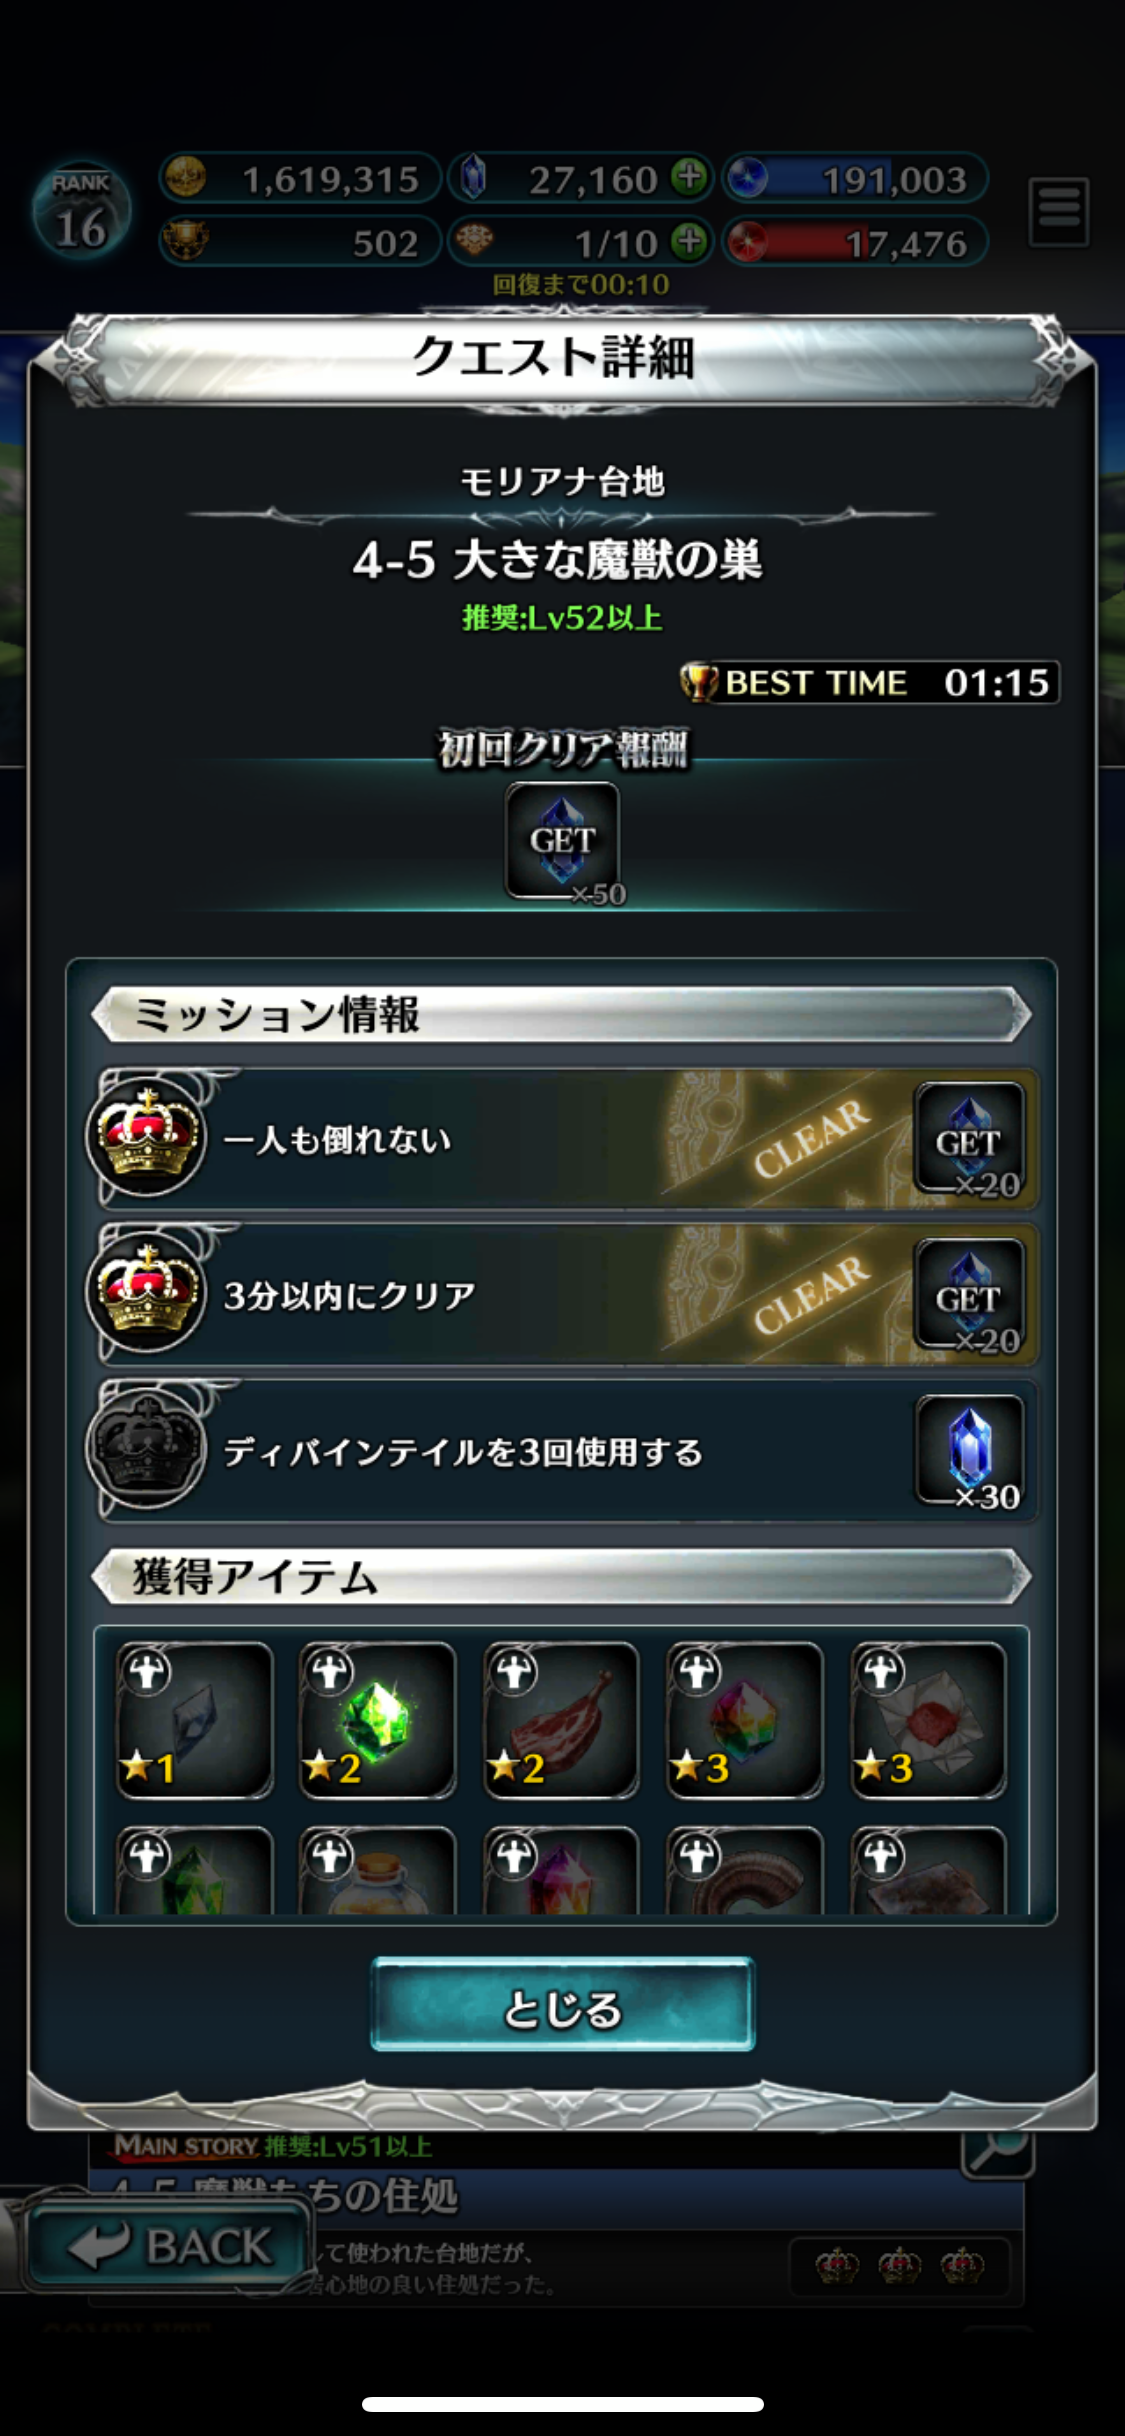
Task: Tap the x30 blue crystal mission reward
Action: [x=970, y=1451]
